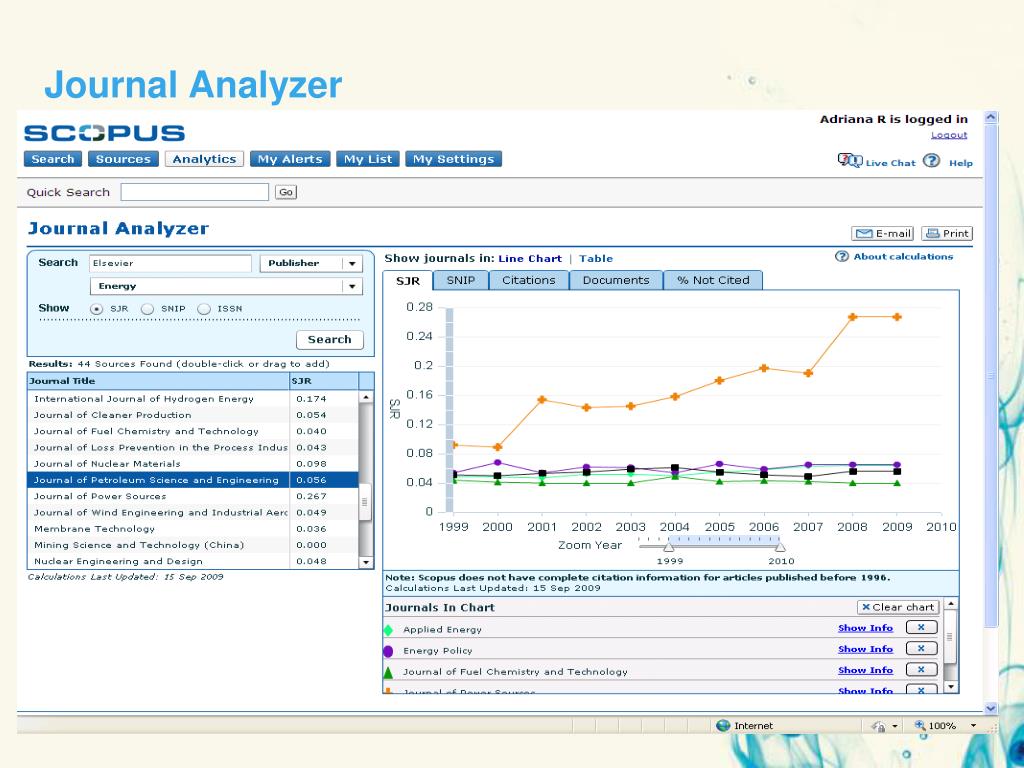
Task: Switch to the SNIP chart tab
Action: pos(460,280)
